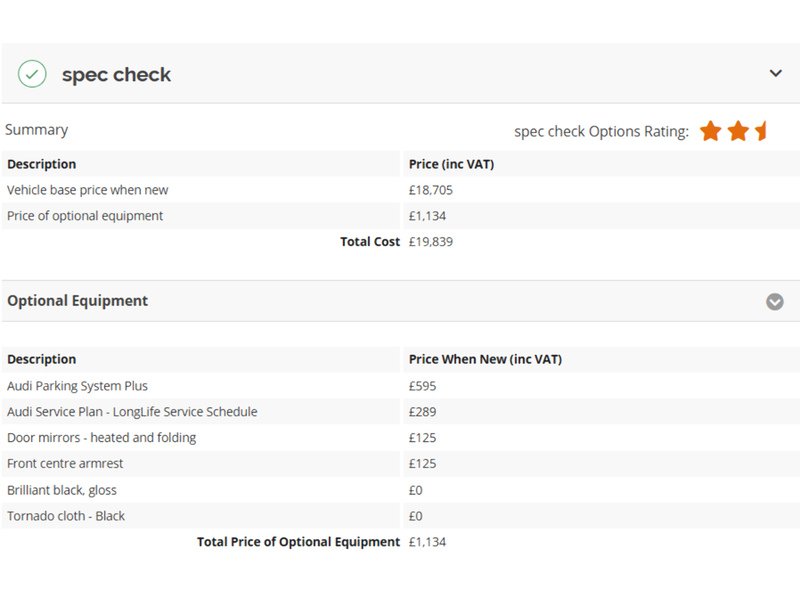The image size is (800, 600).
Task: Select the Front centre armrest row
Action: 65,464
